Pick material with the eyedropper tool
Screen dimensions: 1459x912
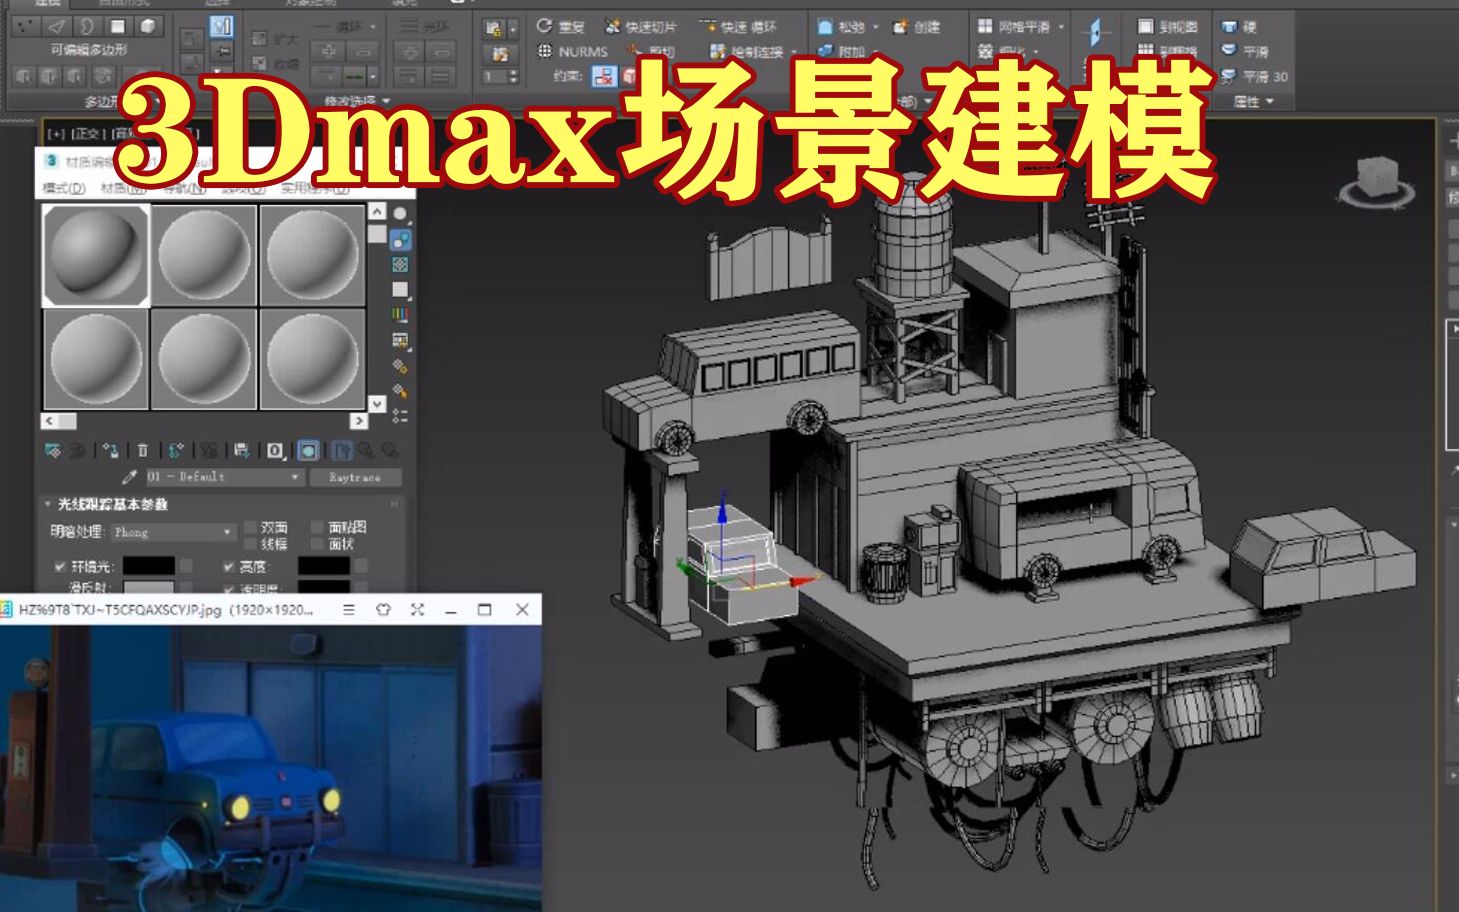pyautogui.click(x=127, y=477)
